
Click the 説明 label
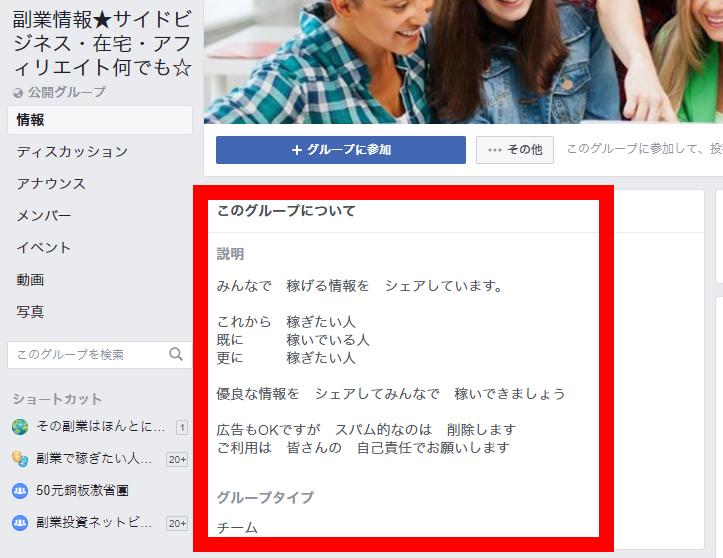click(x=230, y=254)
